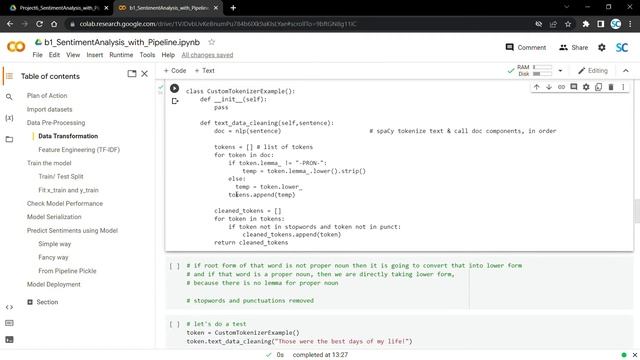Open the Tools menu
Image resolution: width=640 pixels, height=360 pixels.
tap(147, 55)
